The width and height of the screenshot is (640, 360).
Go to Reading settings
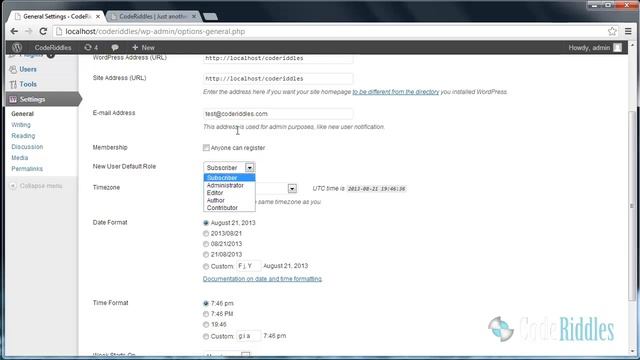tap(23, 136)
